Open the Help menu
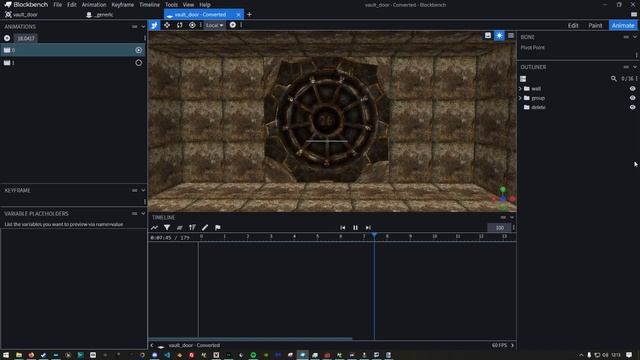The height and width of the screenshot is (360, 640). pos(205,5)
